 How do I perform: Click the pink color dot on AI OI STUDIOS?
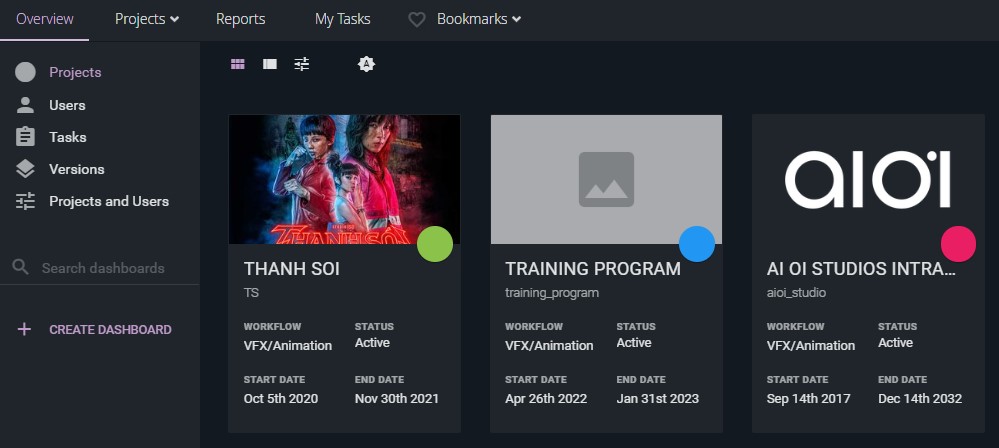coord(958,244)
